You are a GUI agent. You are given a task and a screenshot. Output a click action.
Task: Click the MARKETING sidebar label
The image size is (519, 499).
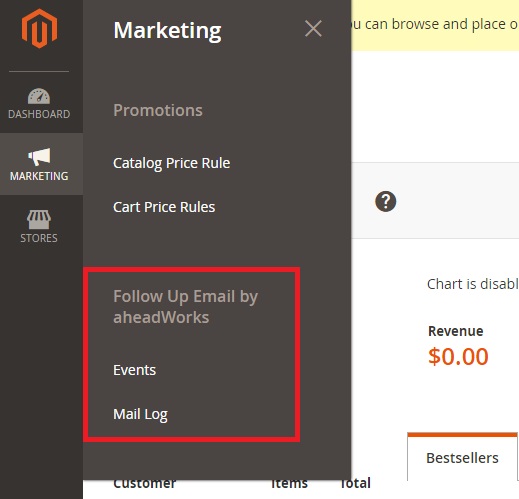pos(39,176)
